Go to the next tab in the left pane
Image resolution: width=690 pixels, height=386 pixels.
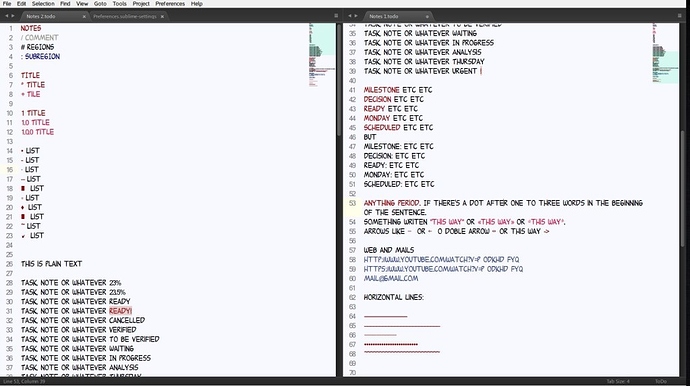coord(13,16)
